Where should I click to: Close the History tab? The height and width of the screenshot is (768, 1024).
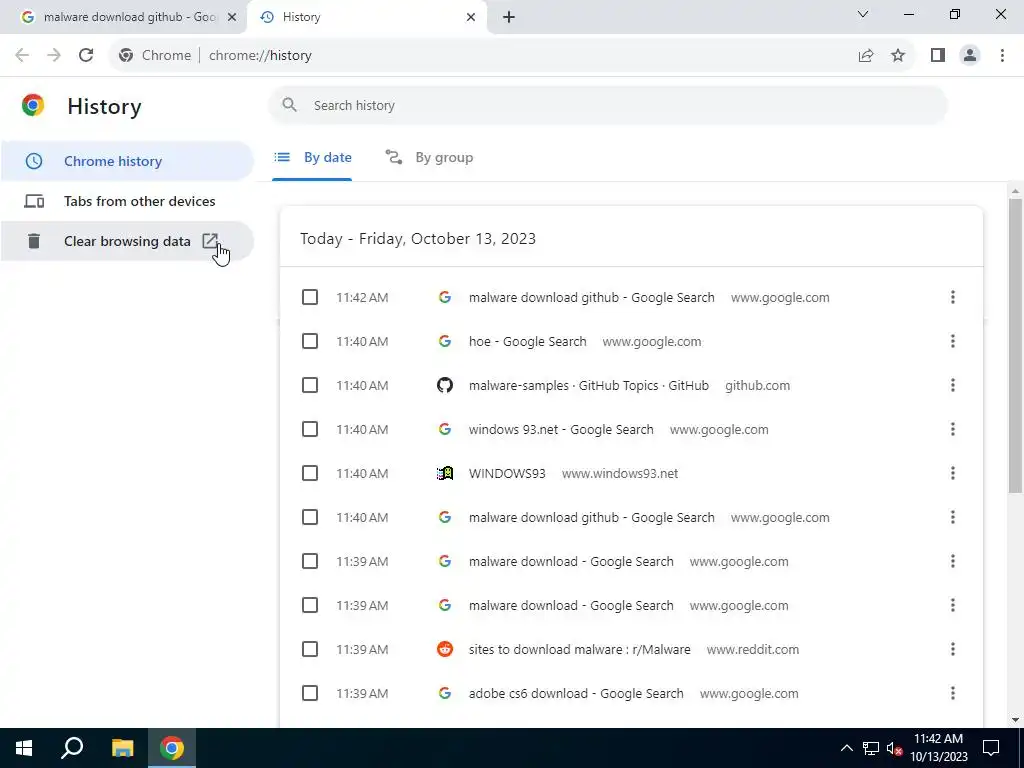[x=471, y=17]
